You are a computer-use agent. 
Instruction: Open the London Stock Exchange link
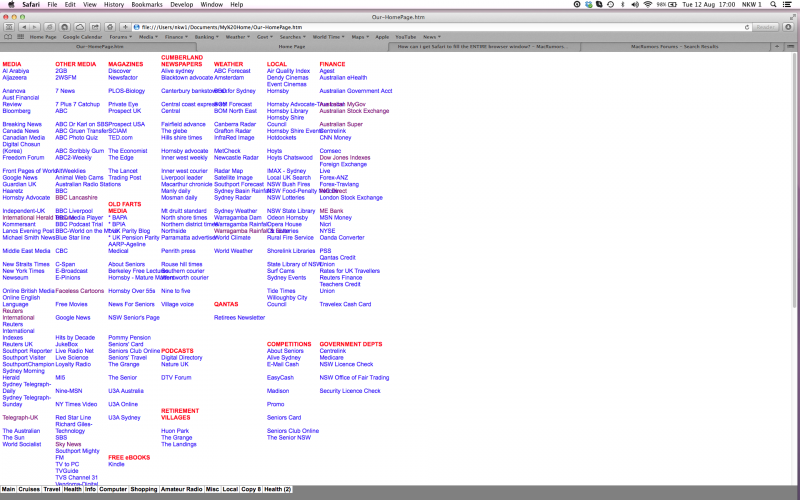click(351, 197)
